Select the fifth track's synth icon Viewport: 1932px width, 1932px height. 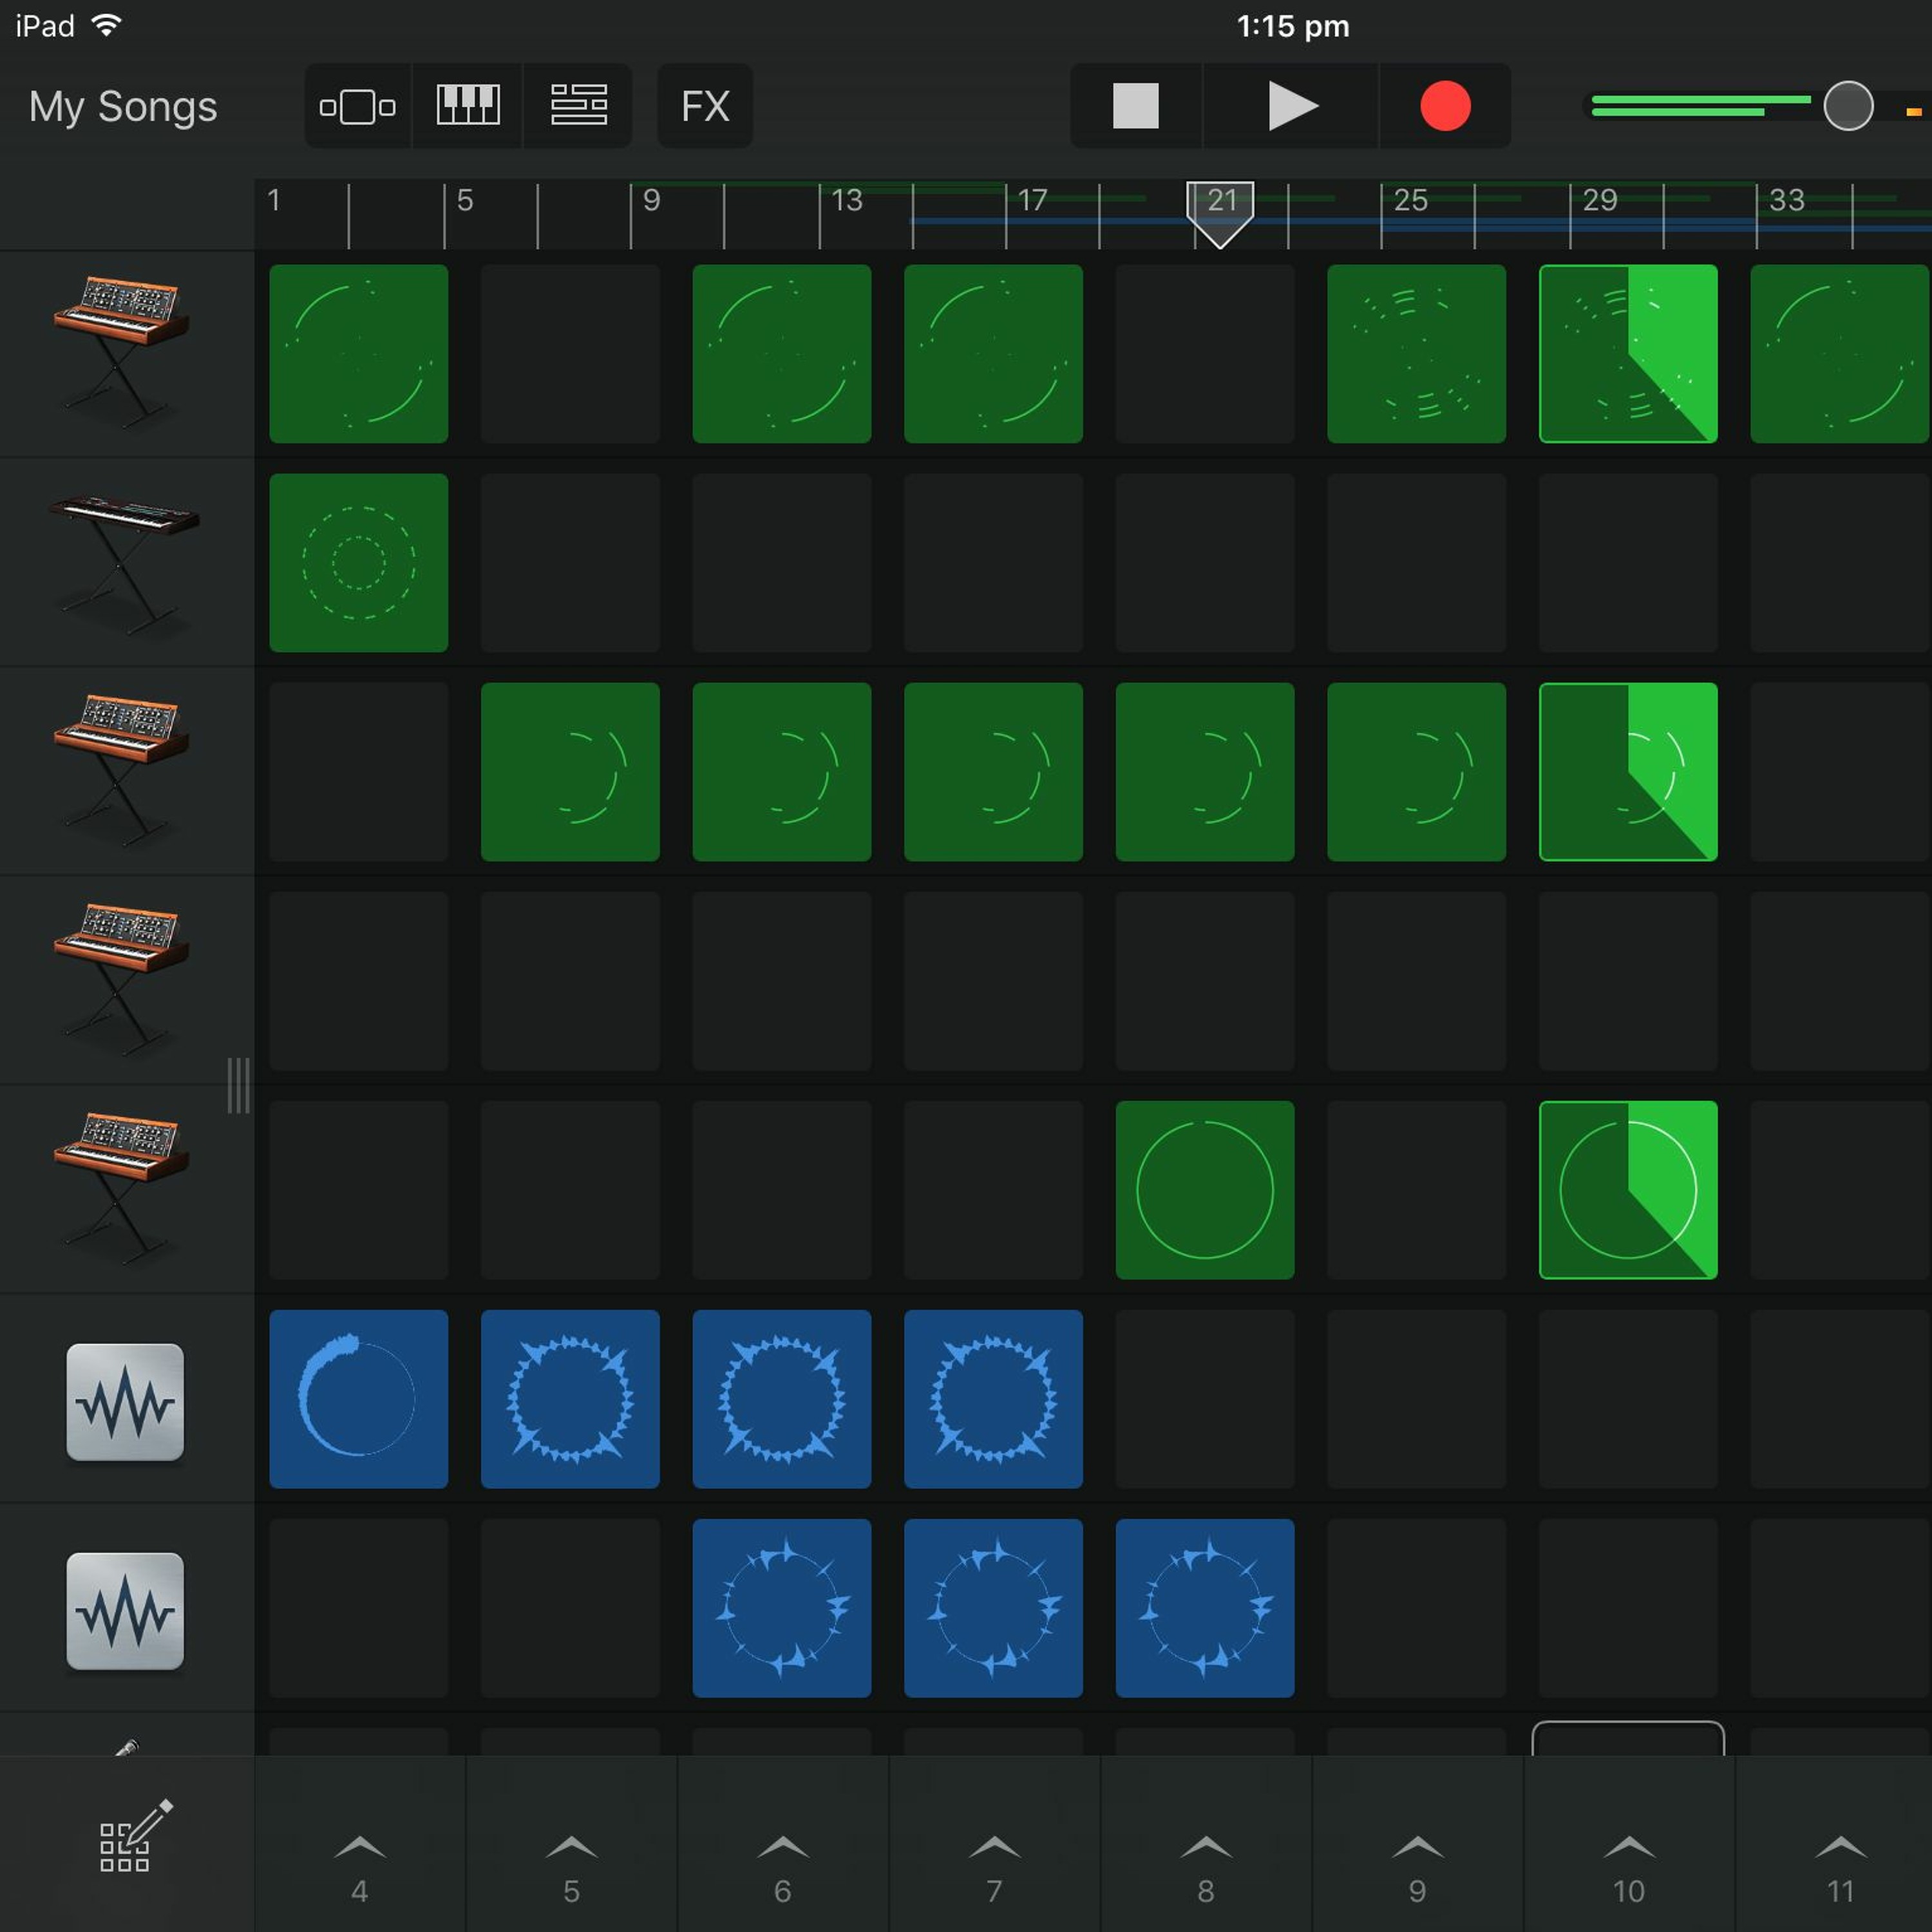[122, 1188]
